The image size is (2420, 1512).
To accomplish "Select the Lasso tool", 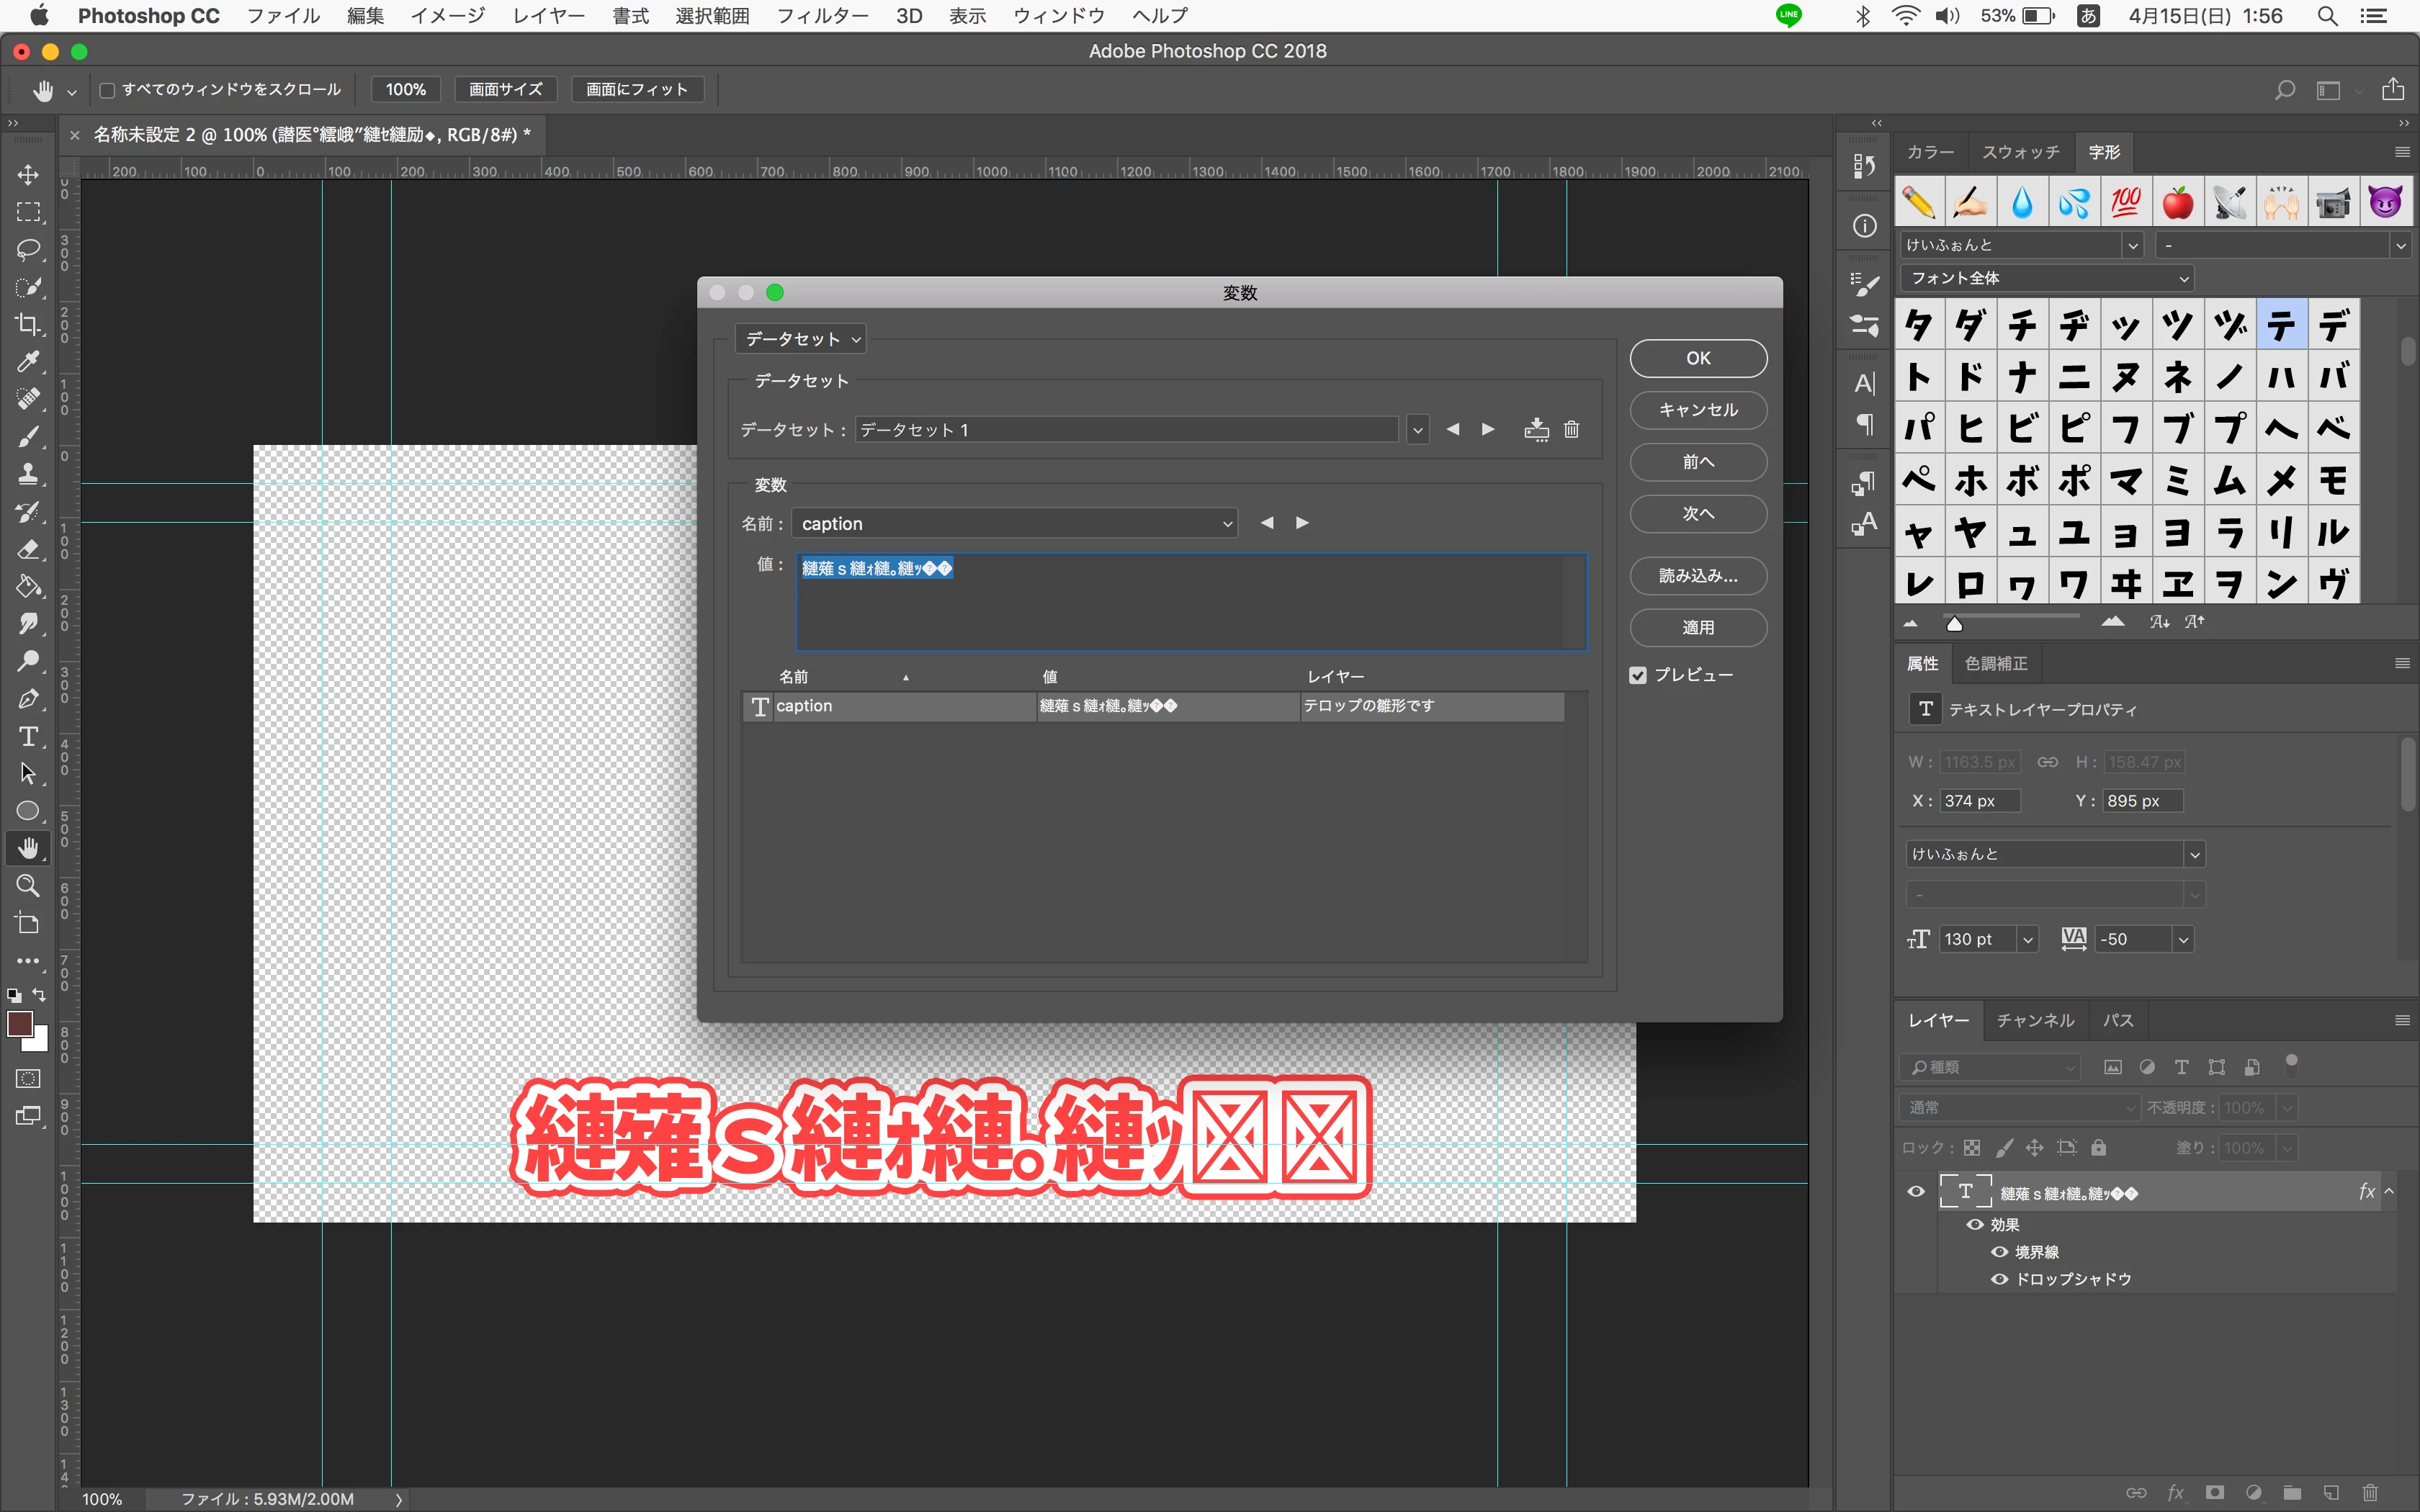I will point(28,249).
